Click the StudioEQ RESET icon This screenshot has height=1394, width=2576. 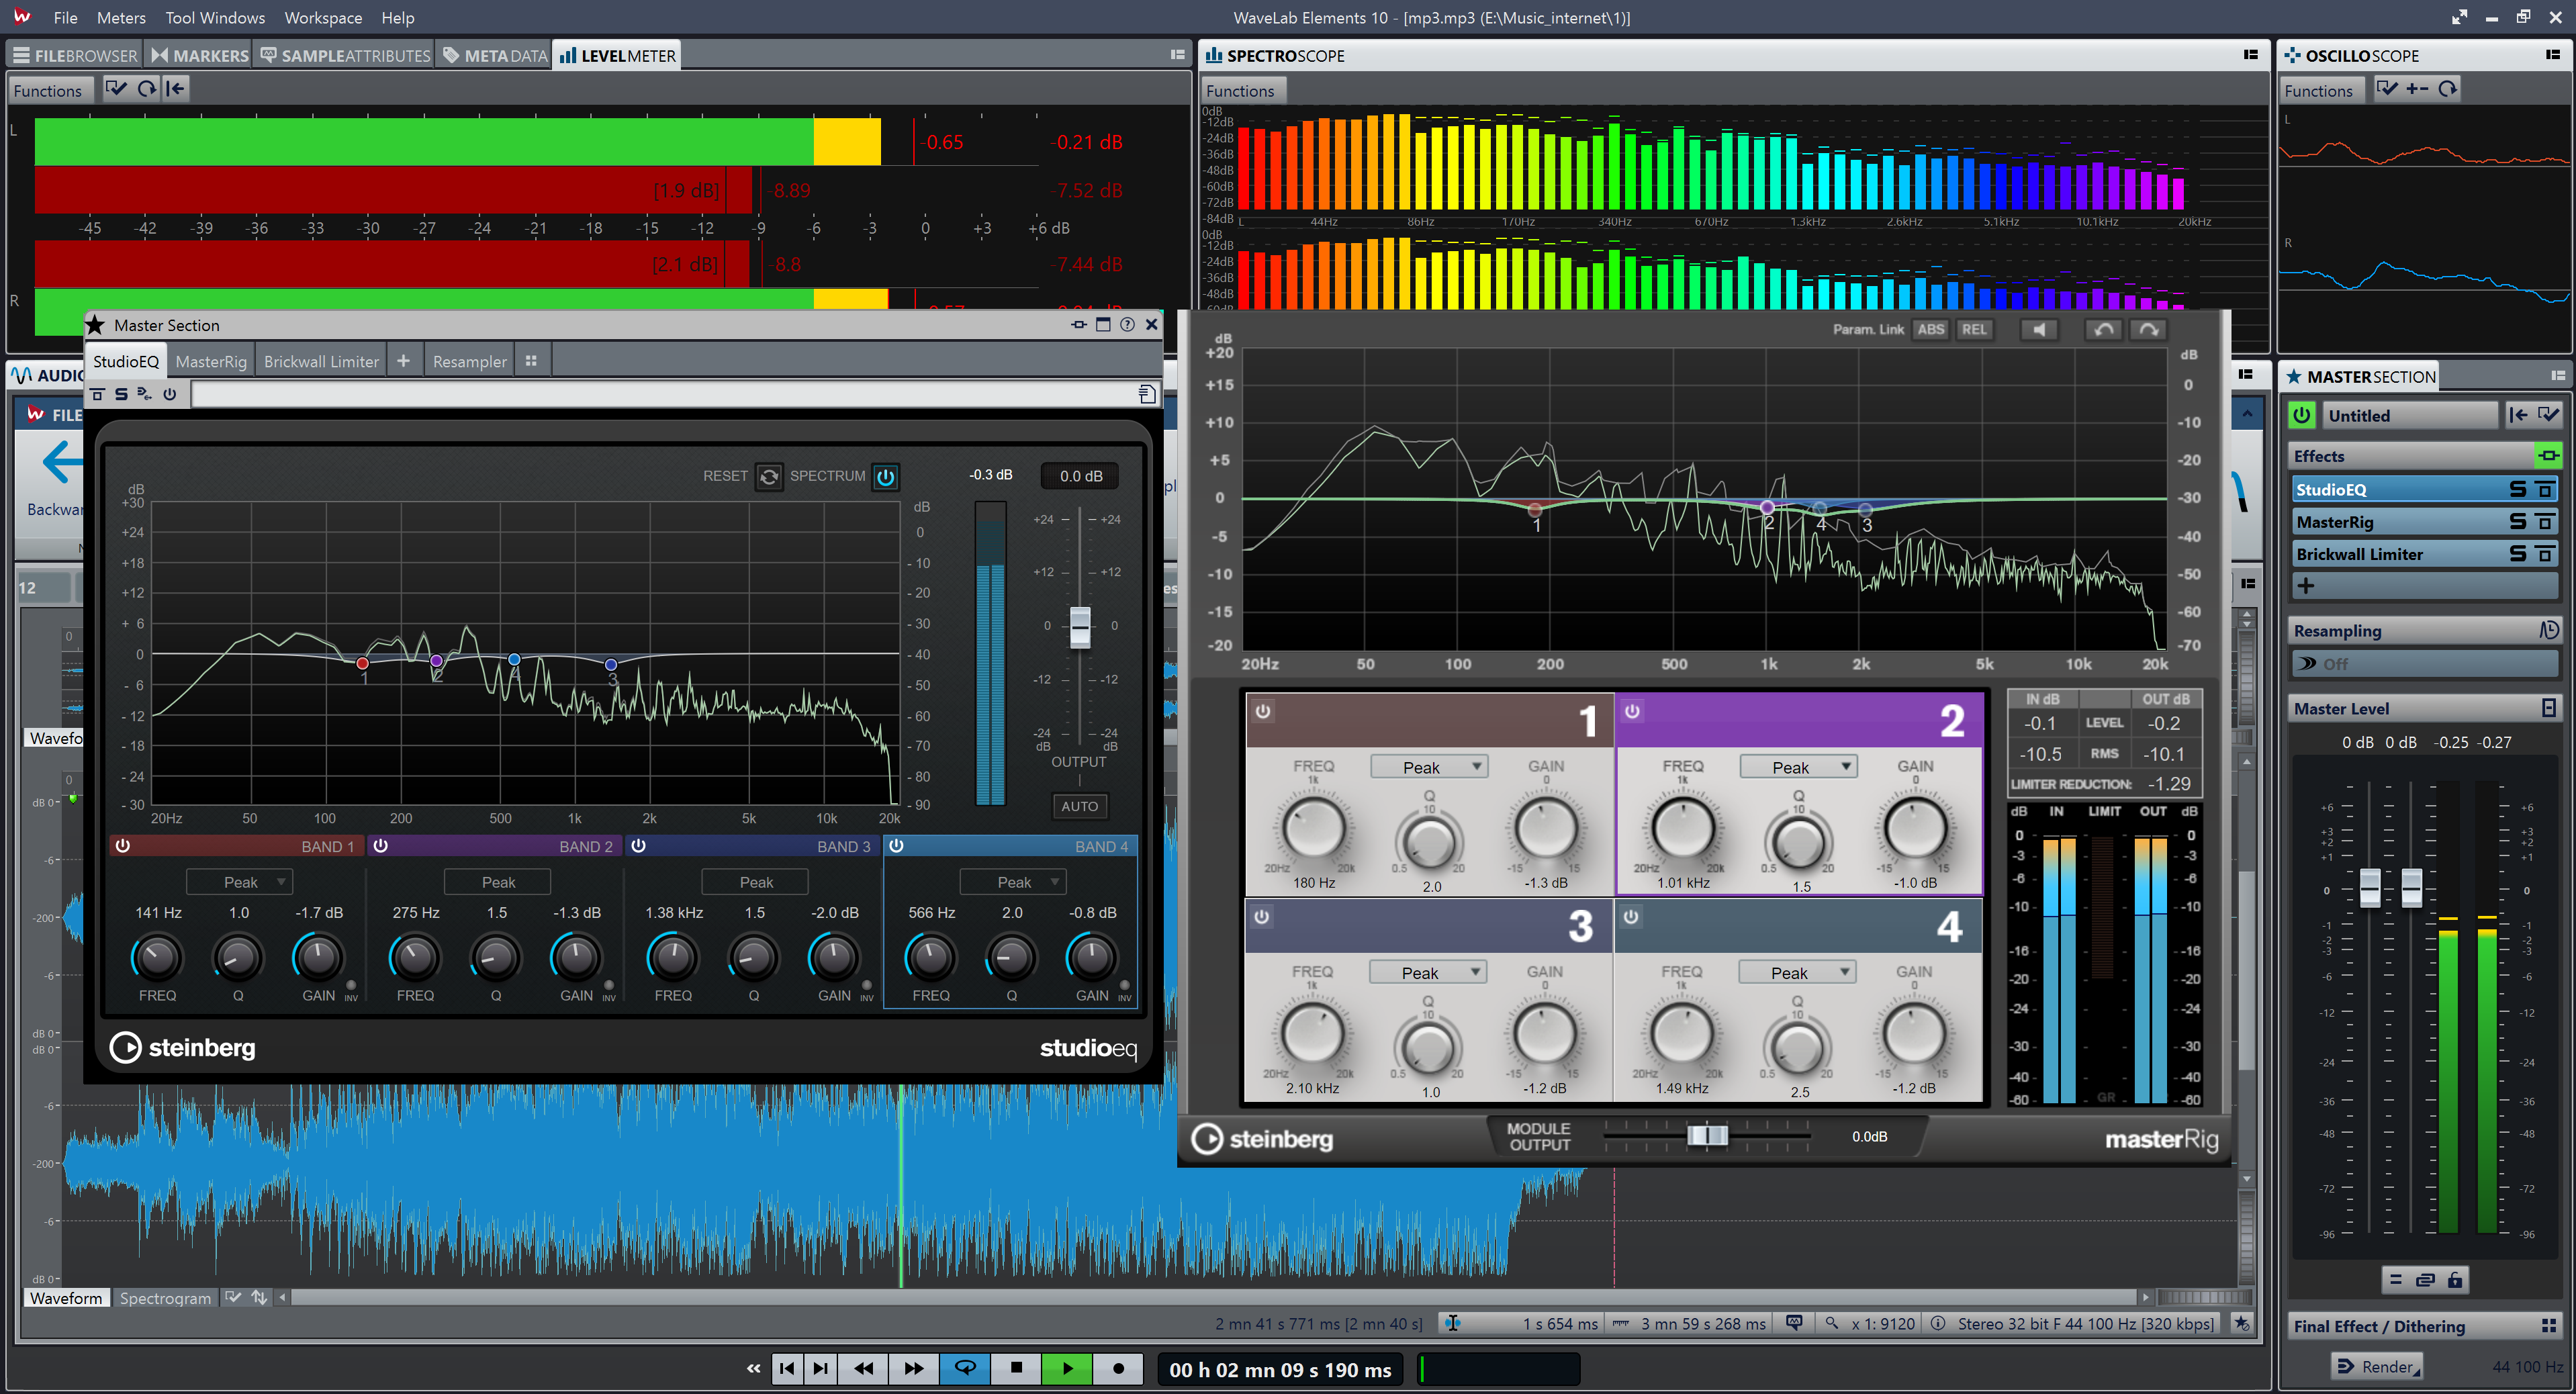click(768, 477)
